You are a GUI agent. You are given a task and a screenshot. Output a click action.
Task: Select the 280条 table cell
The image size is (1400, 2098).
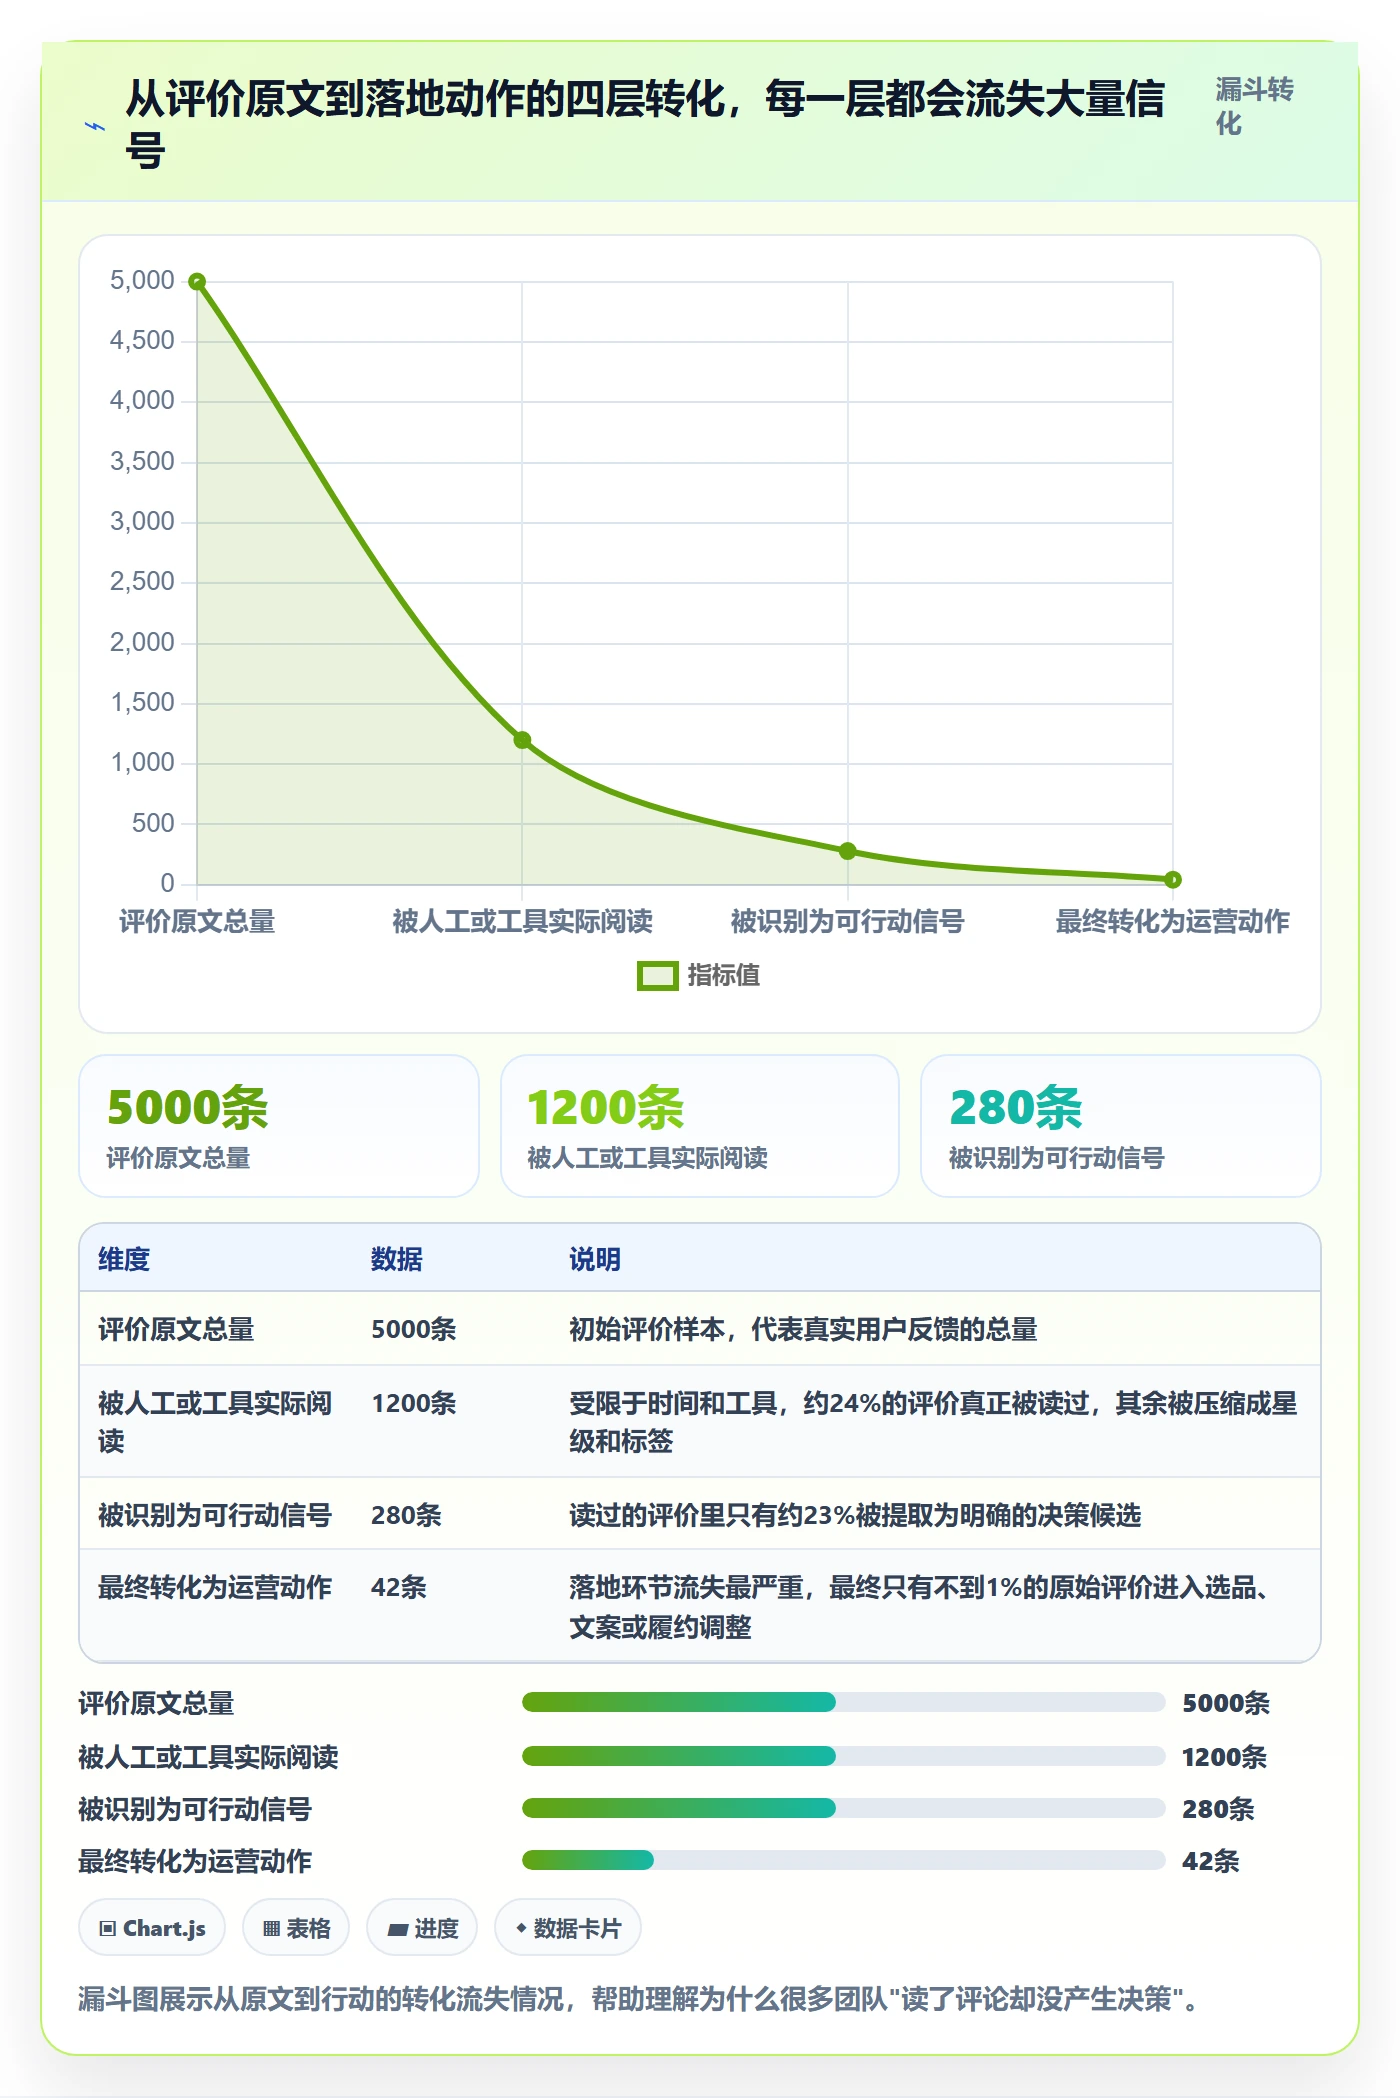[407, 1515]
